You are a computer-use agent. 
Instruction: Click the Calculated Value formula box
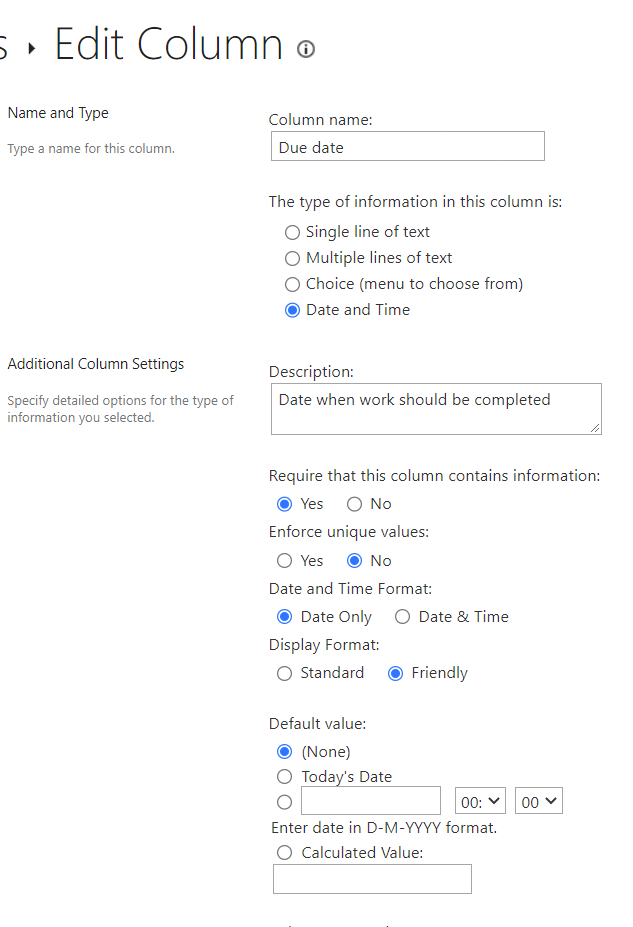click(371, 879)
